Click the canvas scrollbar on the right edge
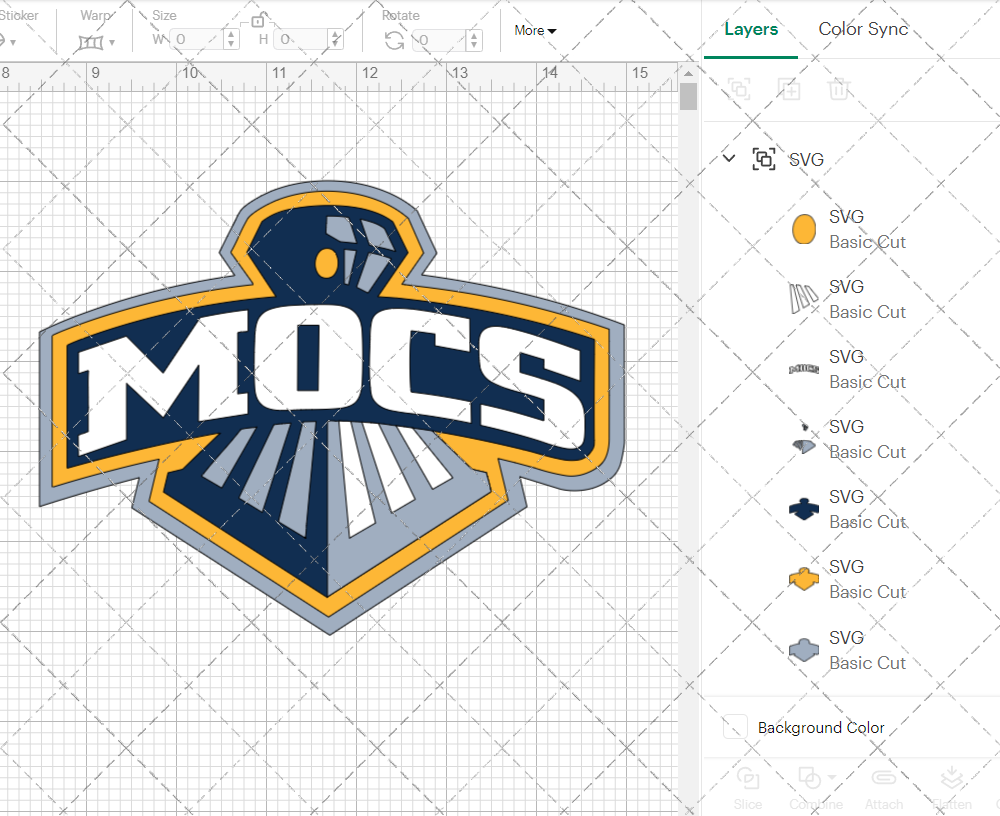The height and width of the screenshot is (816, 1000). point(687,95)
